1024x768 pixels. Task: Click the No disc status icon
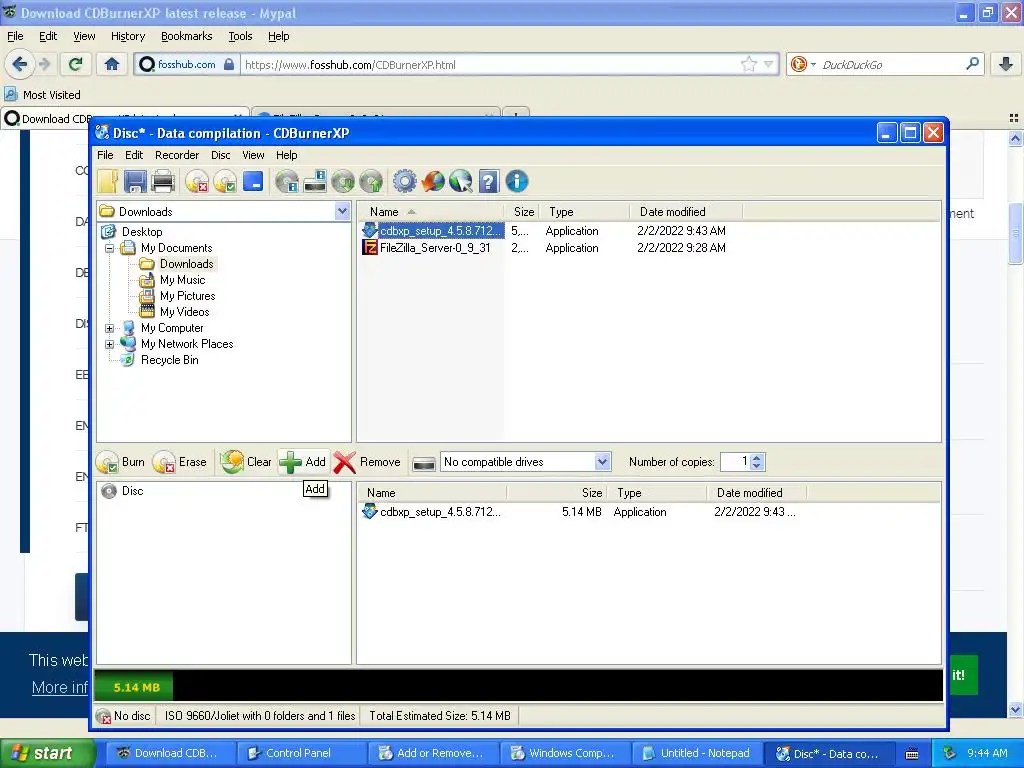coord(103,716)
